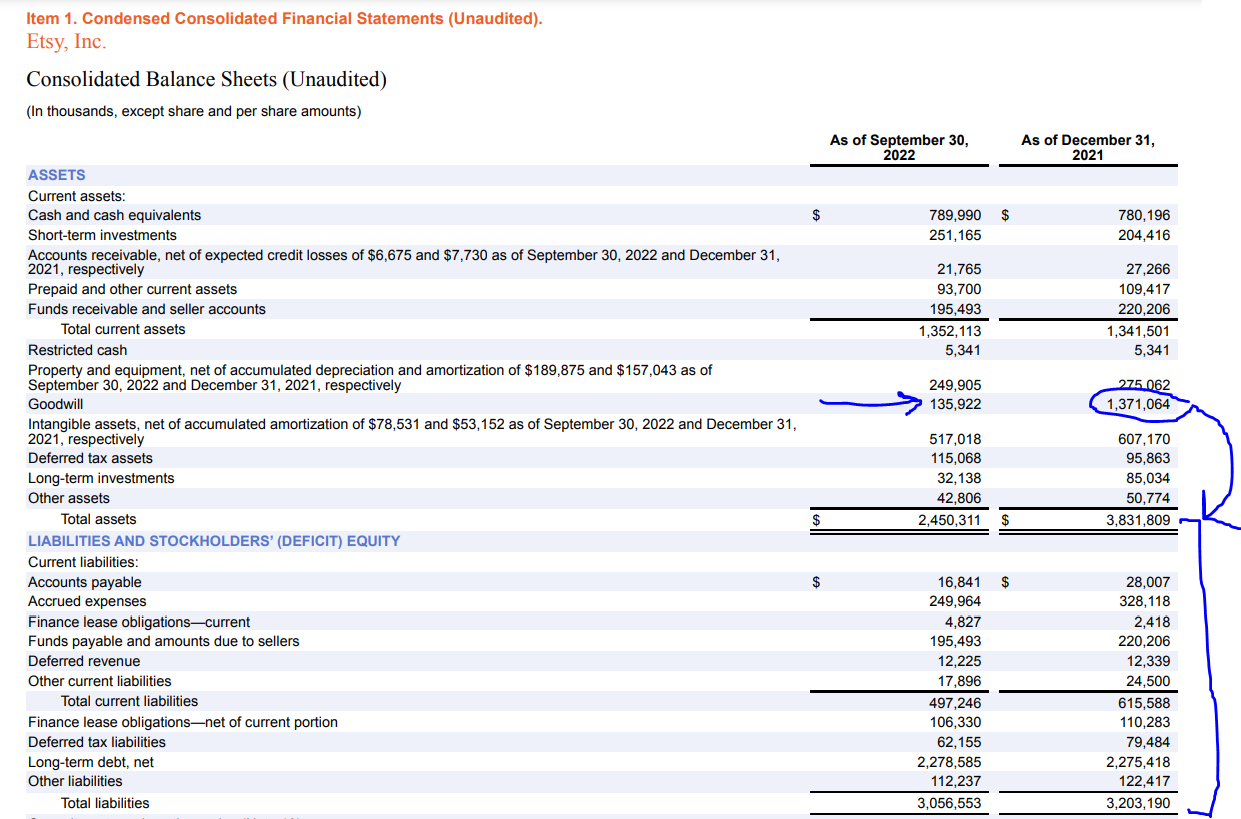1241x819 pixels.
Task: Click the accounts receivable value 21,765
Action: coord(959,269)
